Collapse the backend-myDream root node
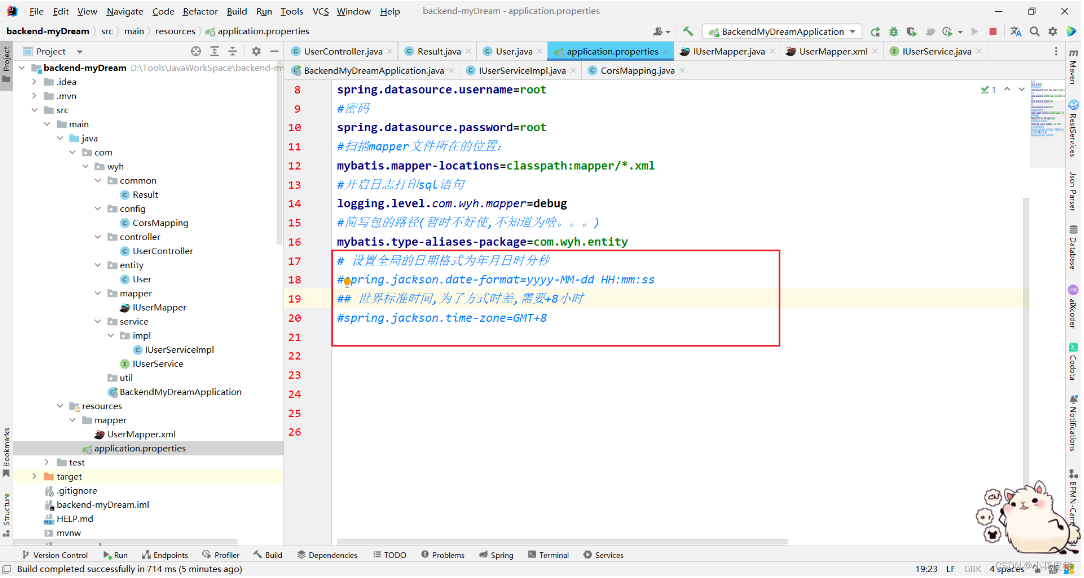 pos(22,68)
